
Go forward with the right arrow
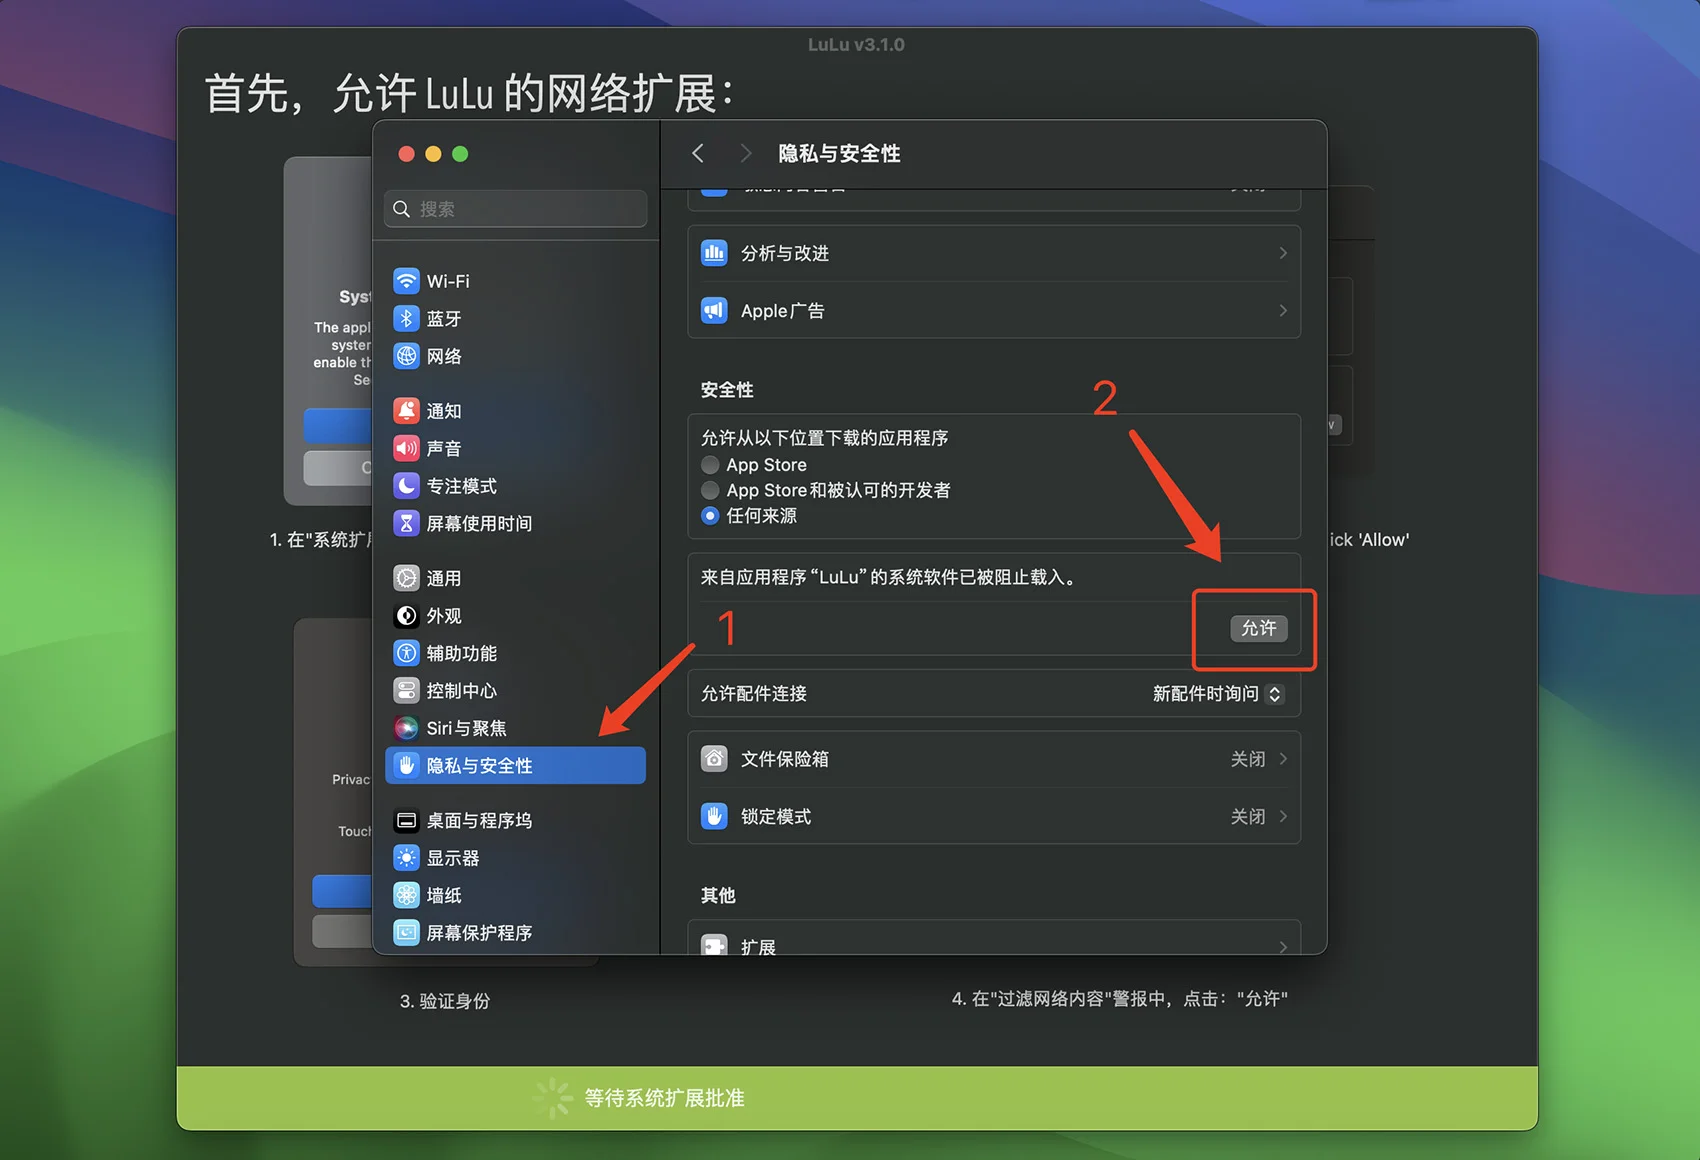tap(745, 153)
